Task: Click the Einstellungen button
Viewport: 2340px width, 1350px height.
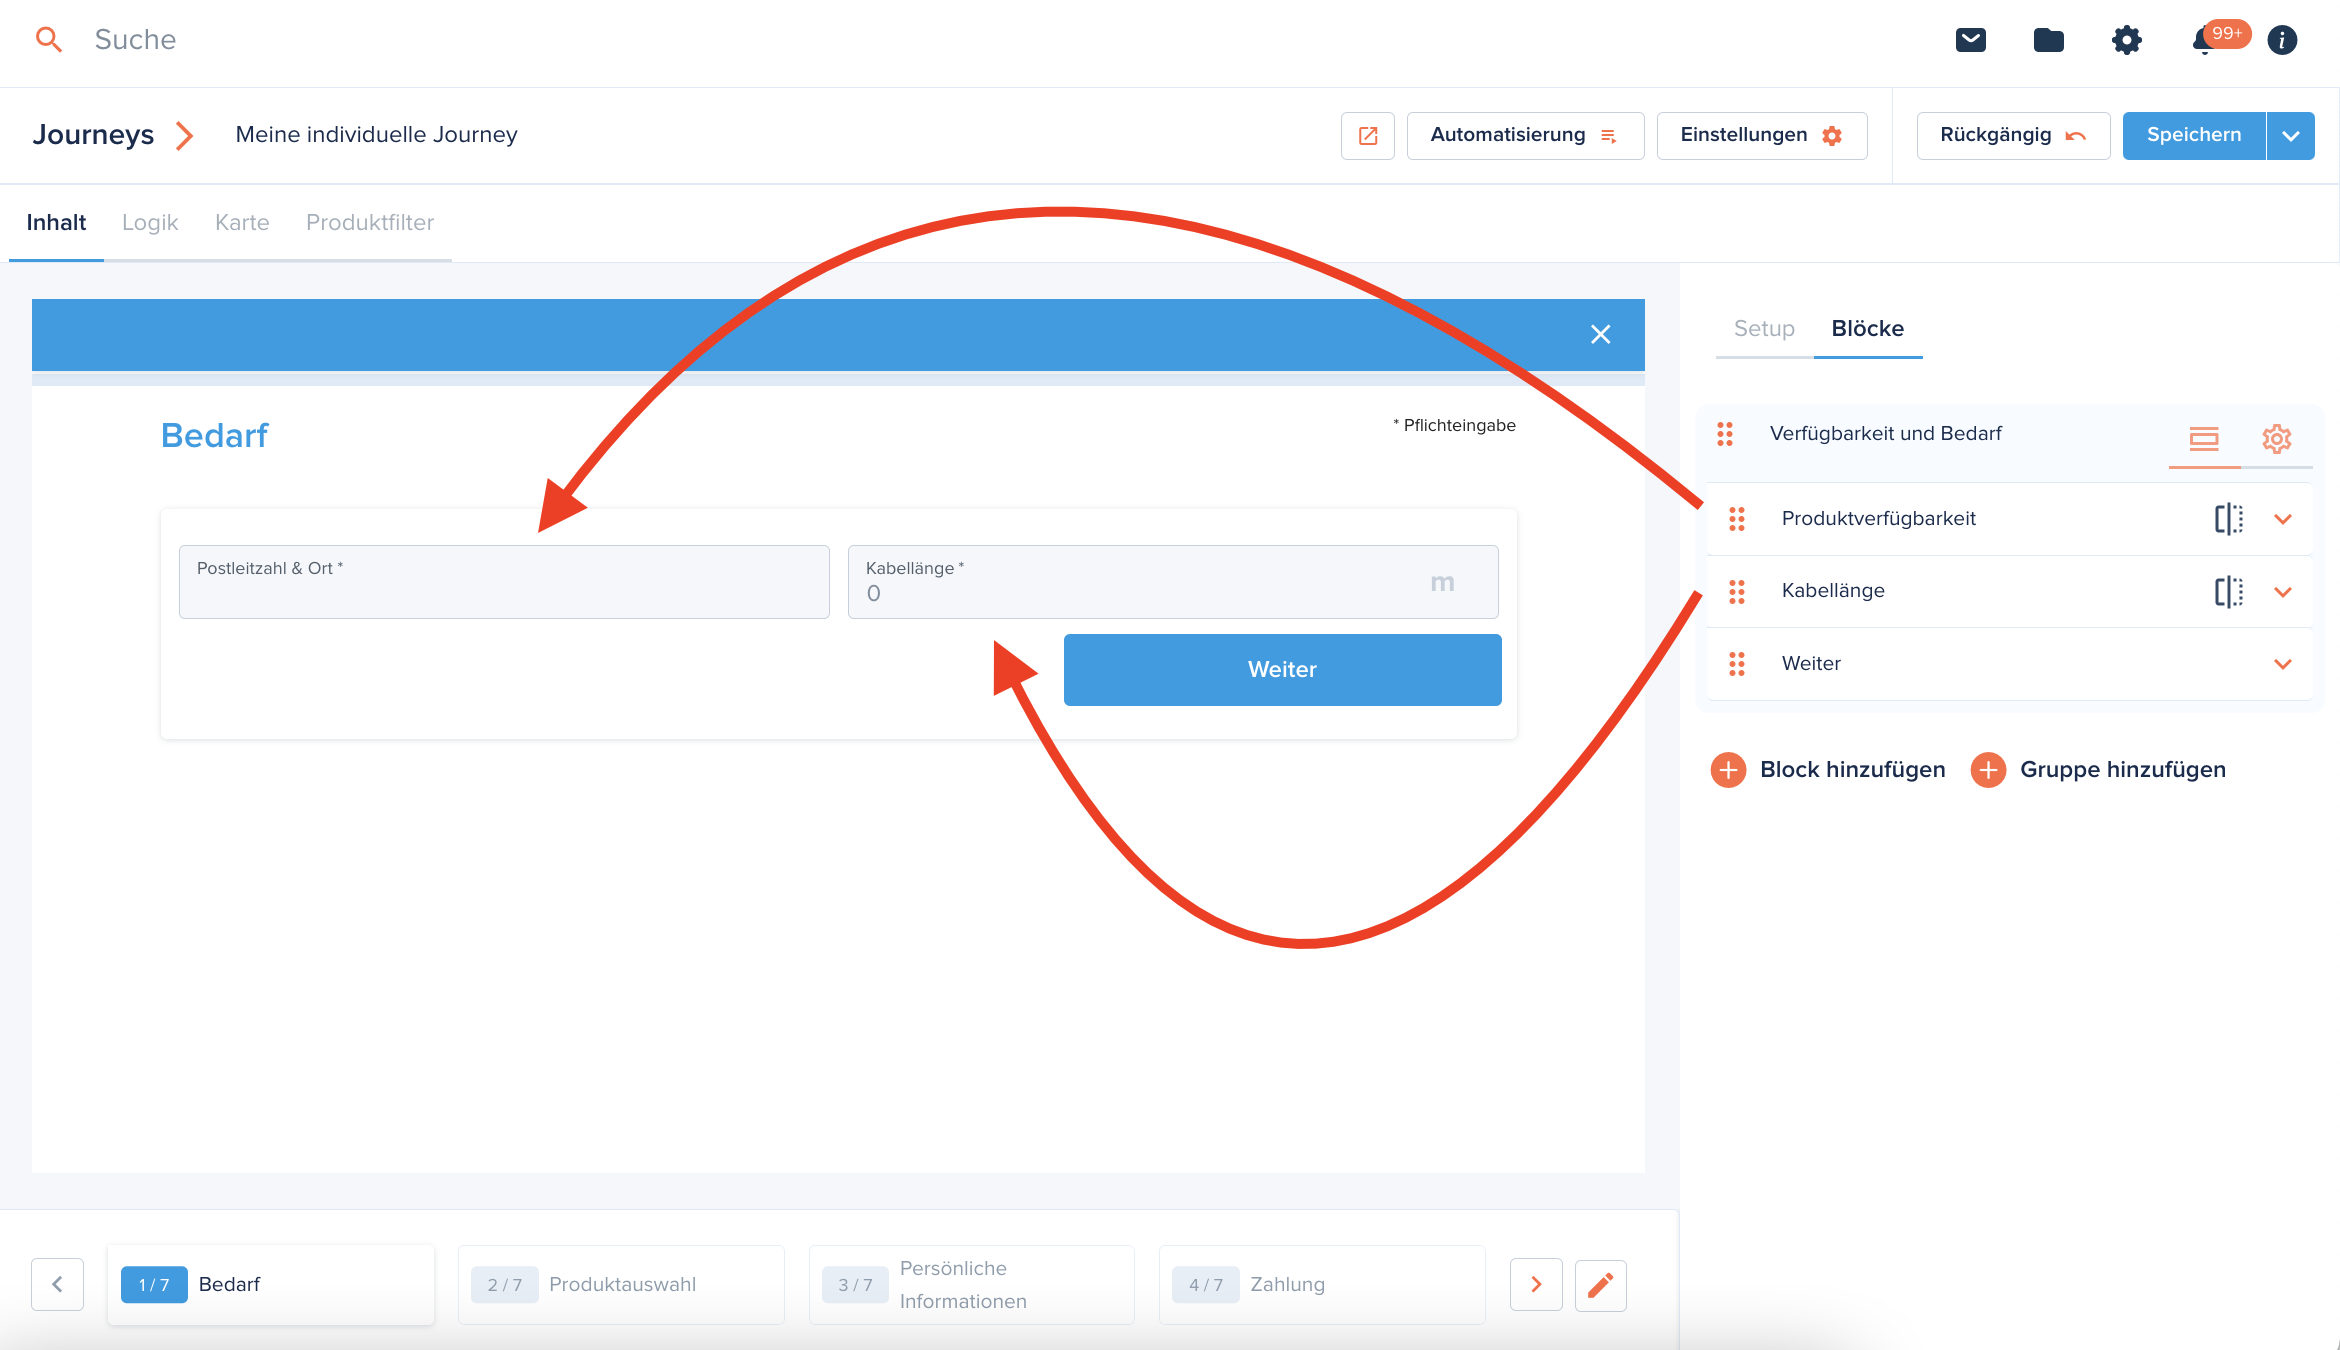Action: [1762, 136]
